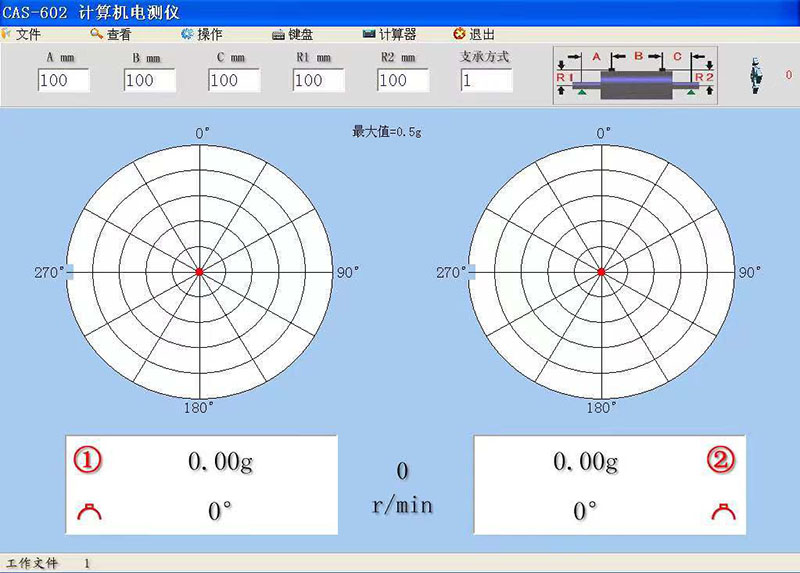
Task: Click the R2 mm input field
Action: point(403,80)
